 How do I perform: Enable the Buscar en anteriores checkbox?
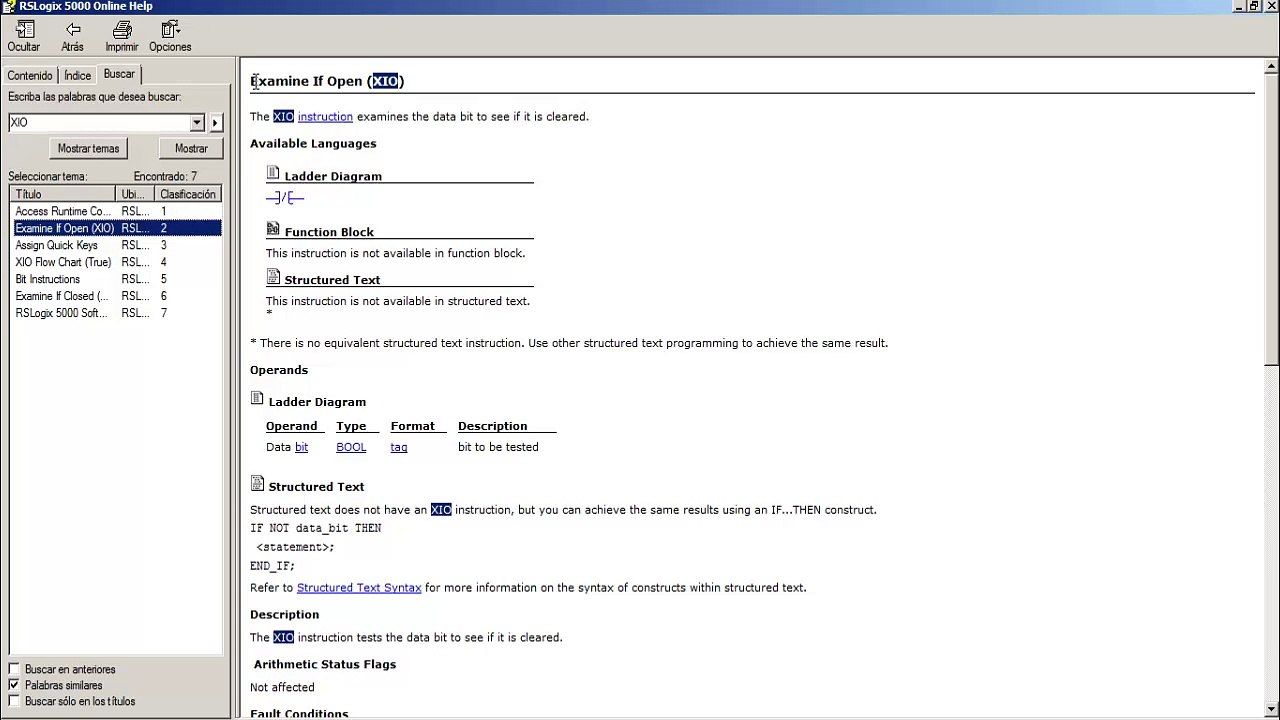tap(14, 669)
